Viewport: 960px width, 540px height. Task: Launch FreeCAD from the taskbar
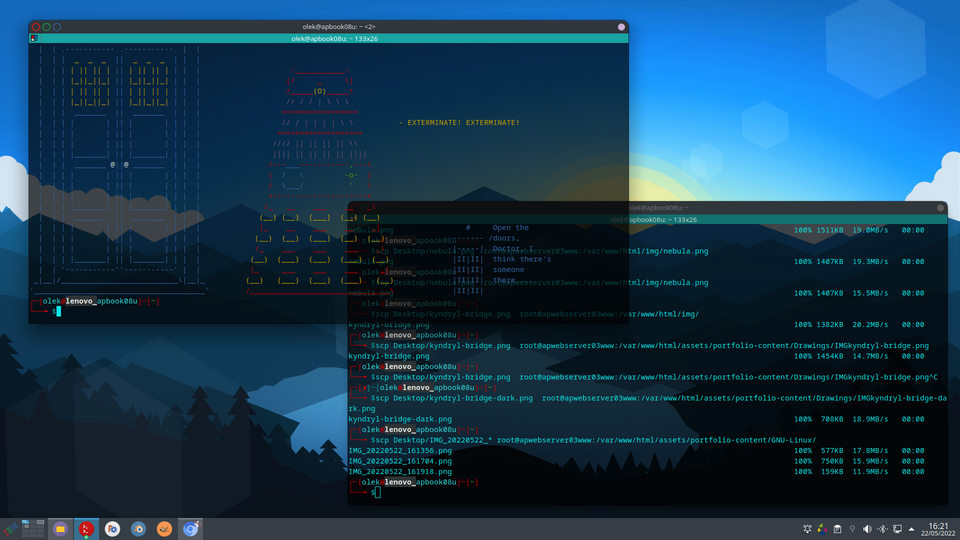click(x=112, y=529)
